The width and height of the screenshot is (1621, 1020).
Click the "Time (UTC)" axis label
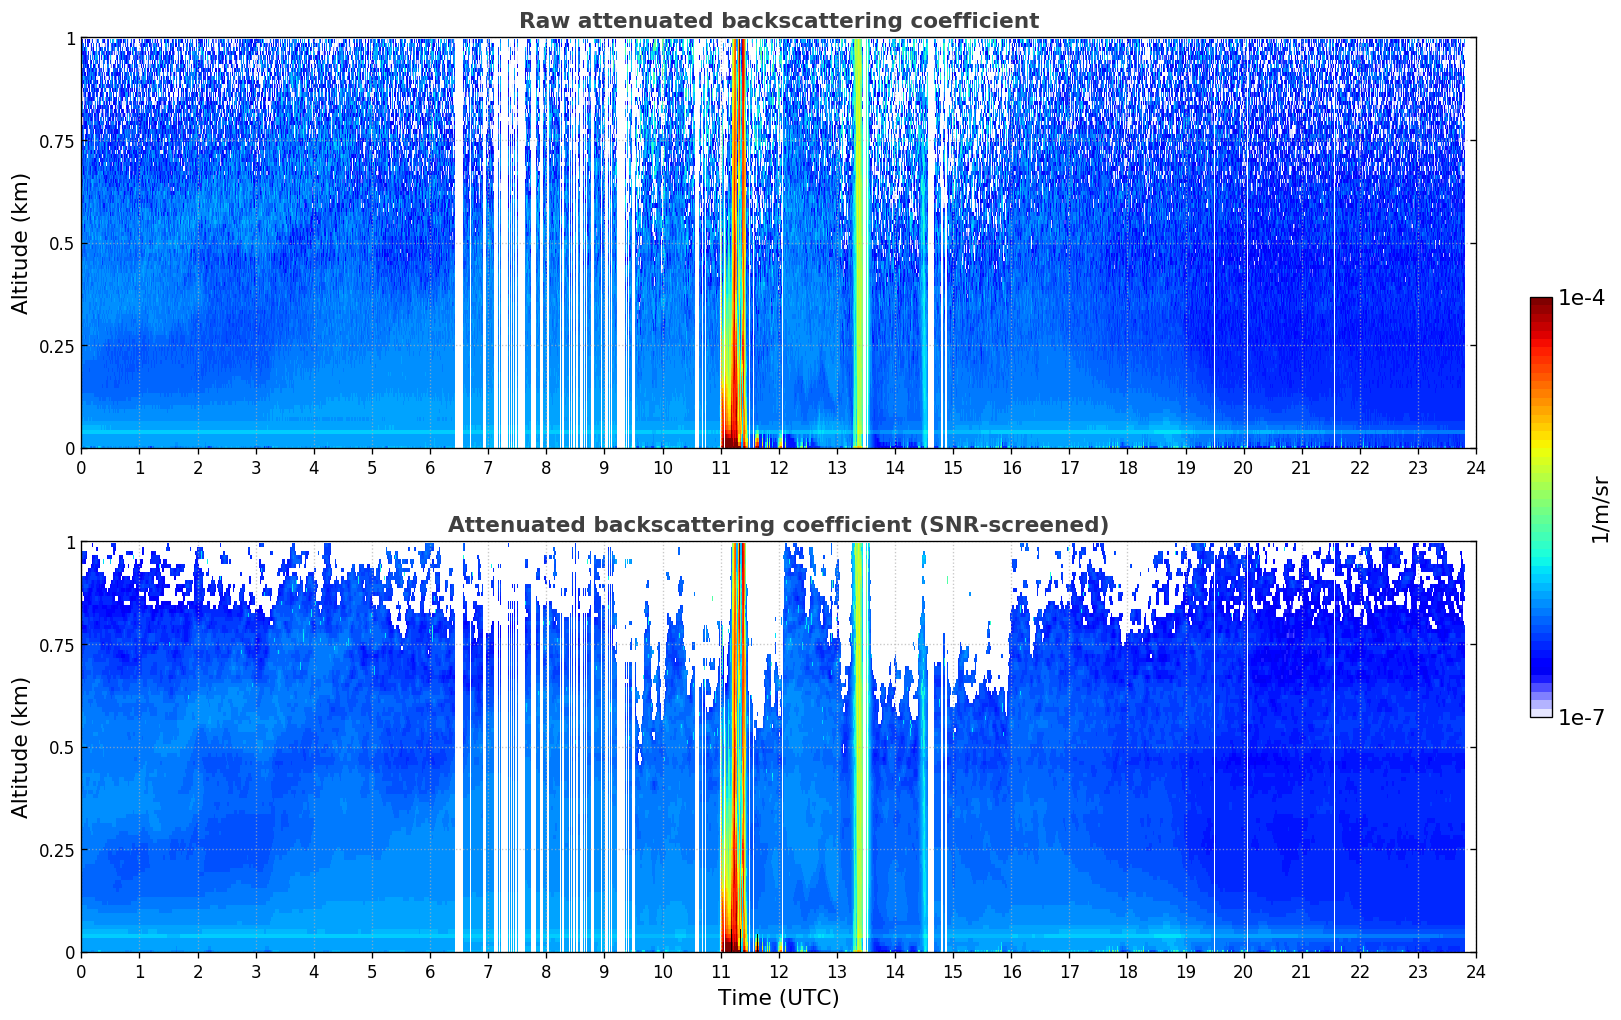coord(778,998)
